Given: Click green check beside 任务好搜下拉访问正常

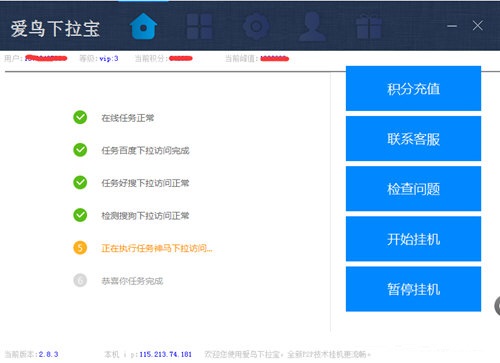Looking at the screenshot, I should [x=80, y=182].
